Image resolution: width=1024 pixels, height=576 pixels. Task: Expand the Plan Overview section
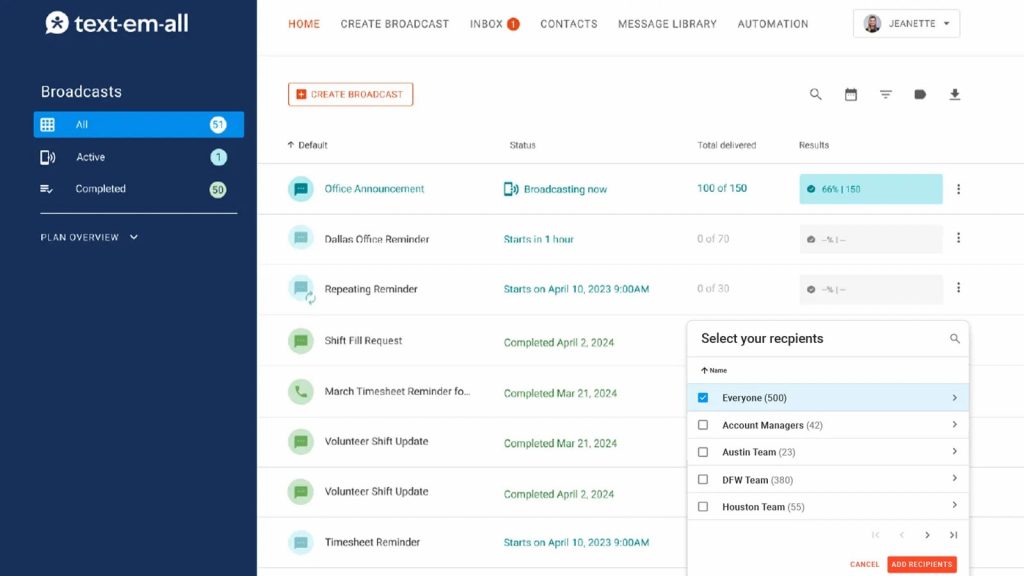[89, 238]
